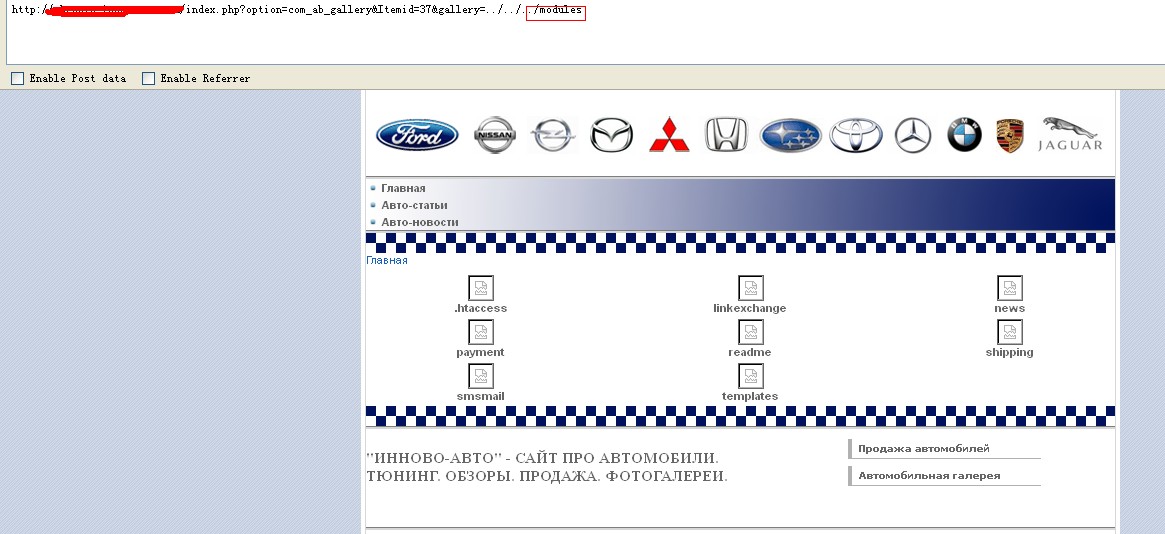This screenshot has height=534, width=1165.
Task: Click the .htaccess folder label
Action: [481, 308]
